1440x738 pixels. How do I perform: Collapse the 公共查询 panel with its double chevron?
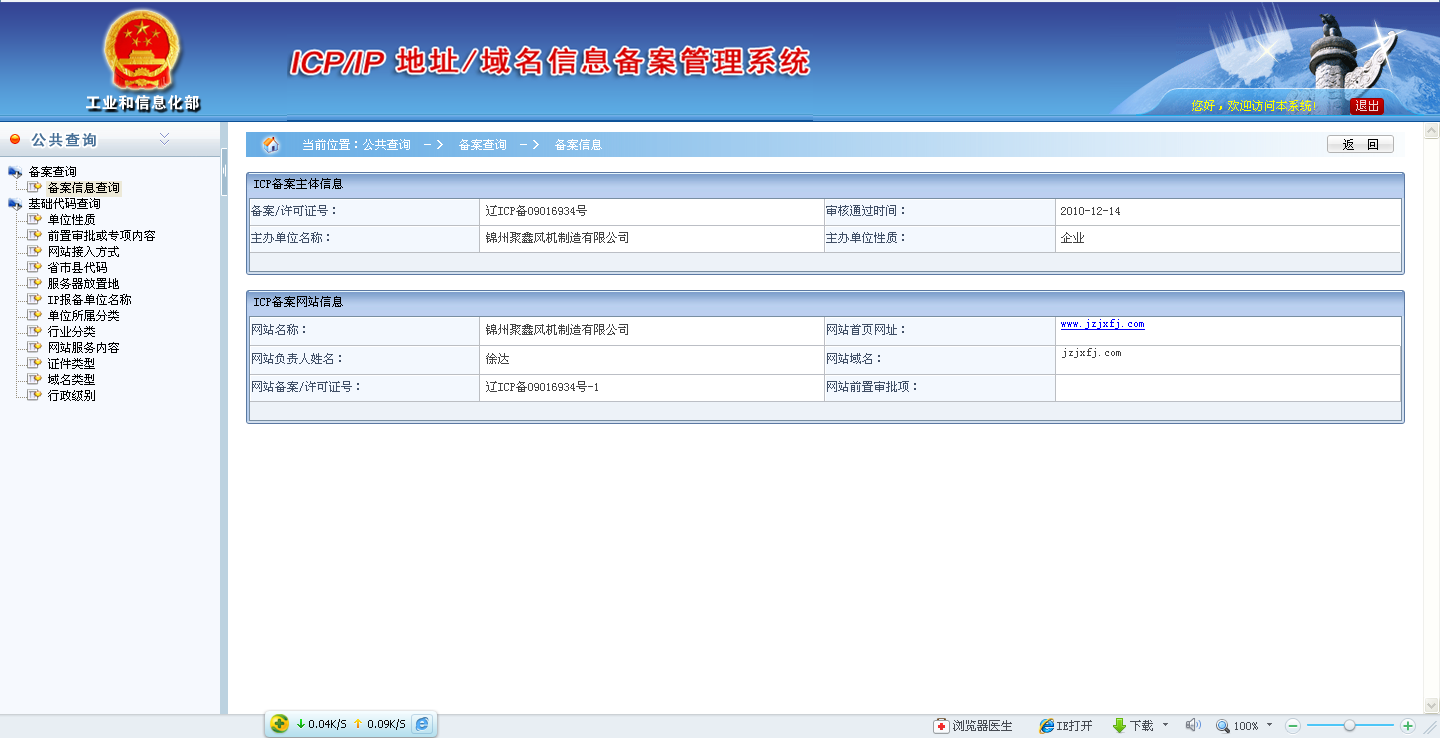pos(165,139)
